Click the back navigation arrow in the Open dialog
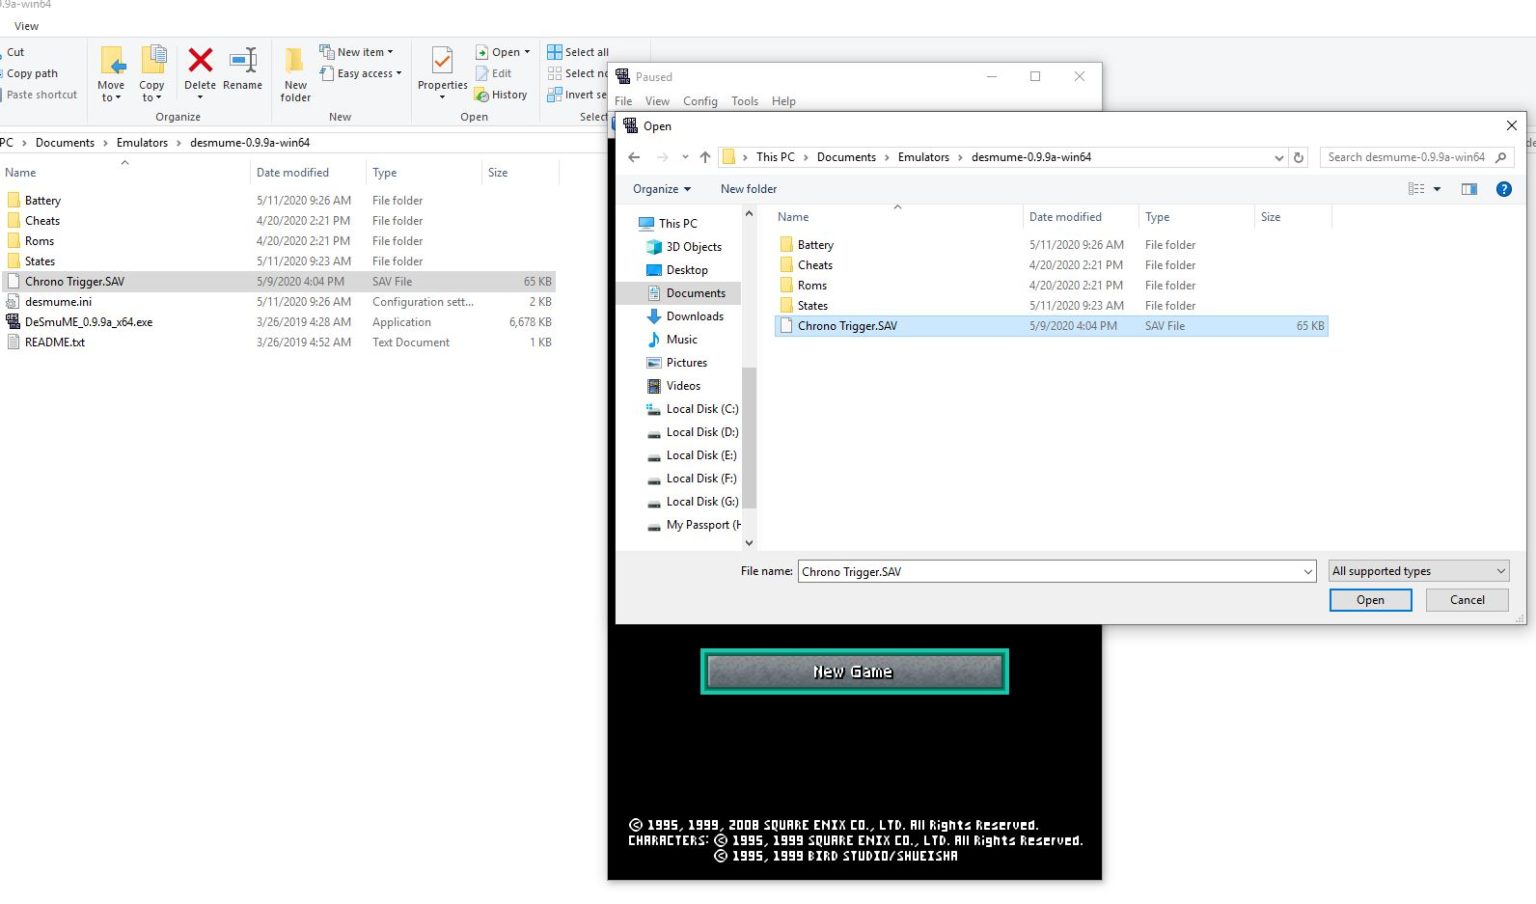 coord(634,157)
